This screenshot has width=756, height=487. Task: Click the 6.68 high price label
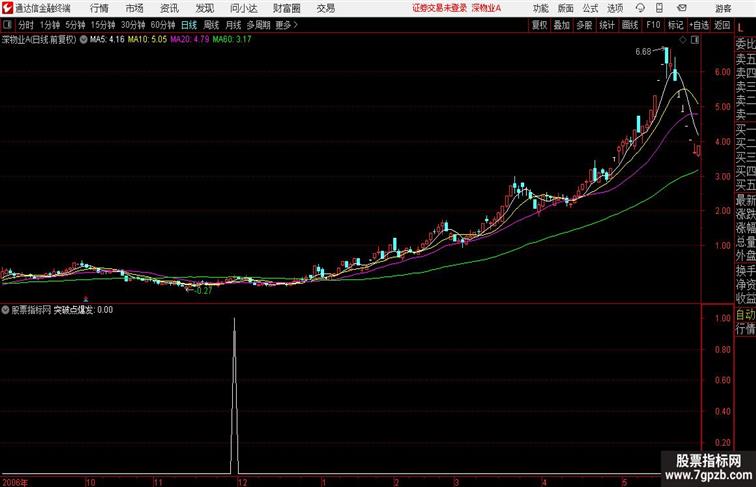pyautogui.click(x=643, y=52)
